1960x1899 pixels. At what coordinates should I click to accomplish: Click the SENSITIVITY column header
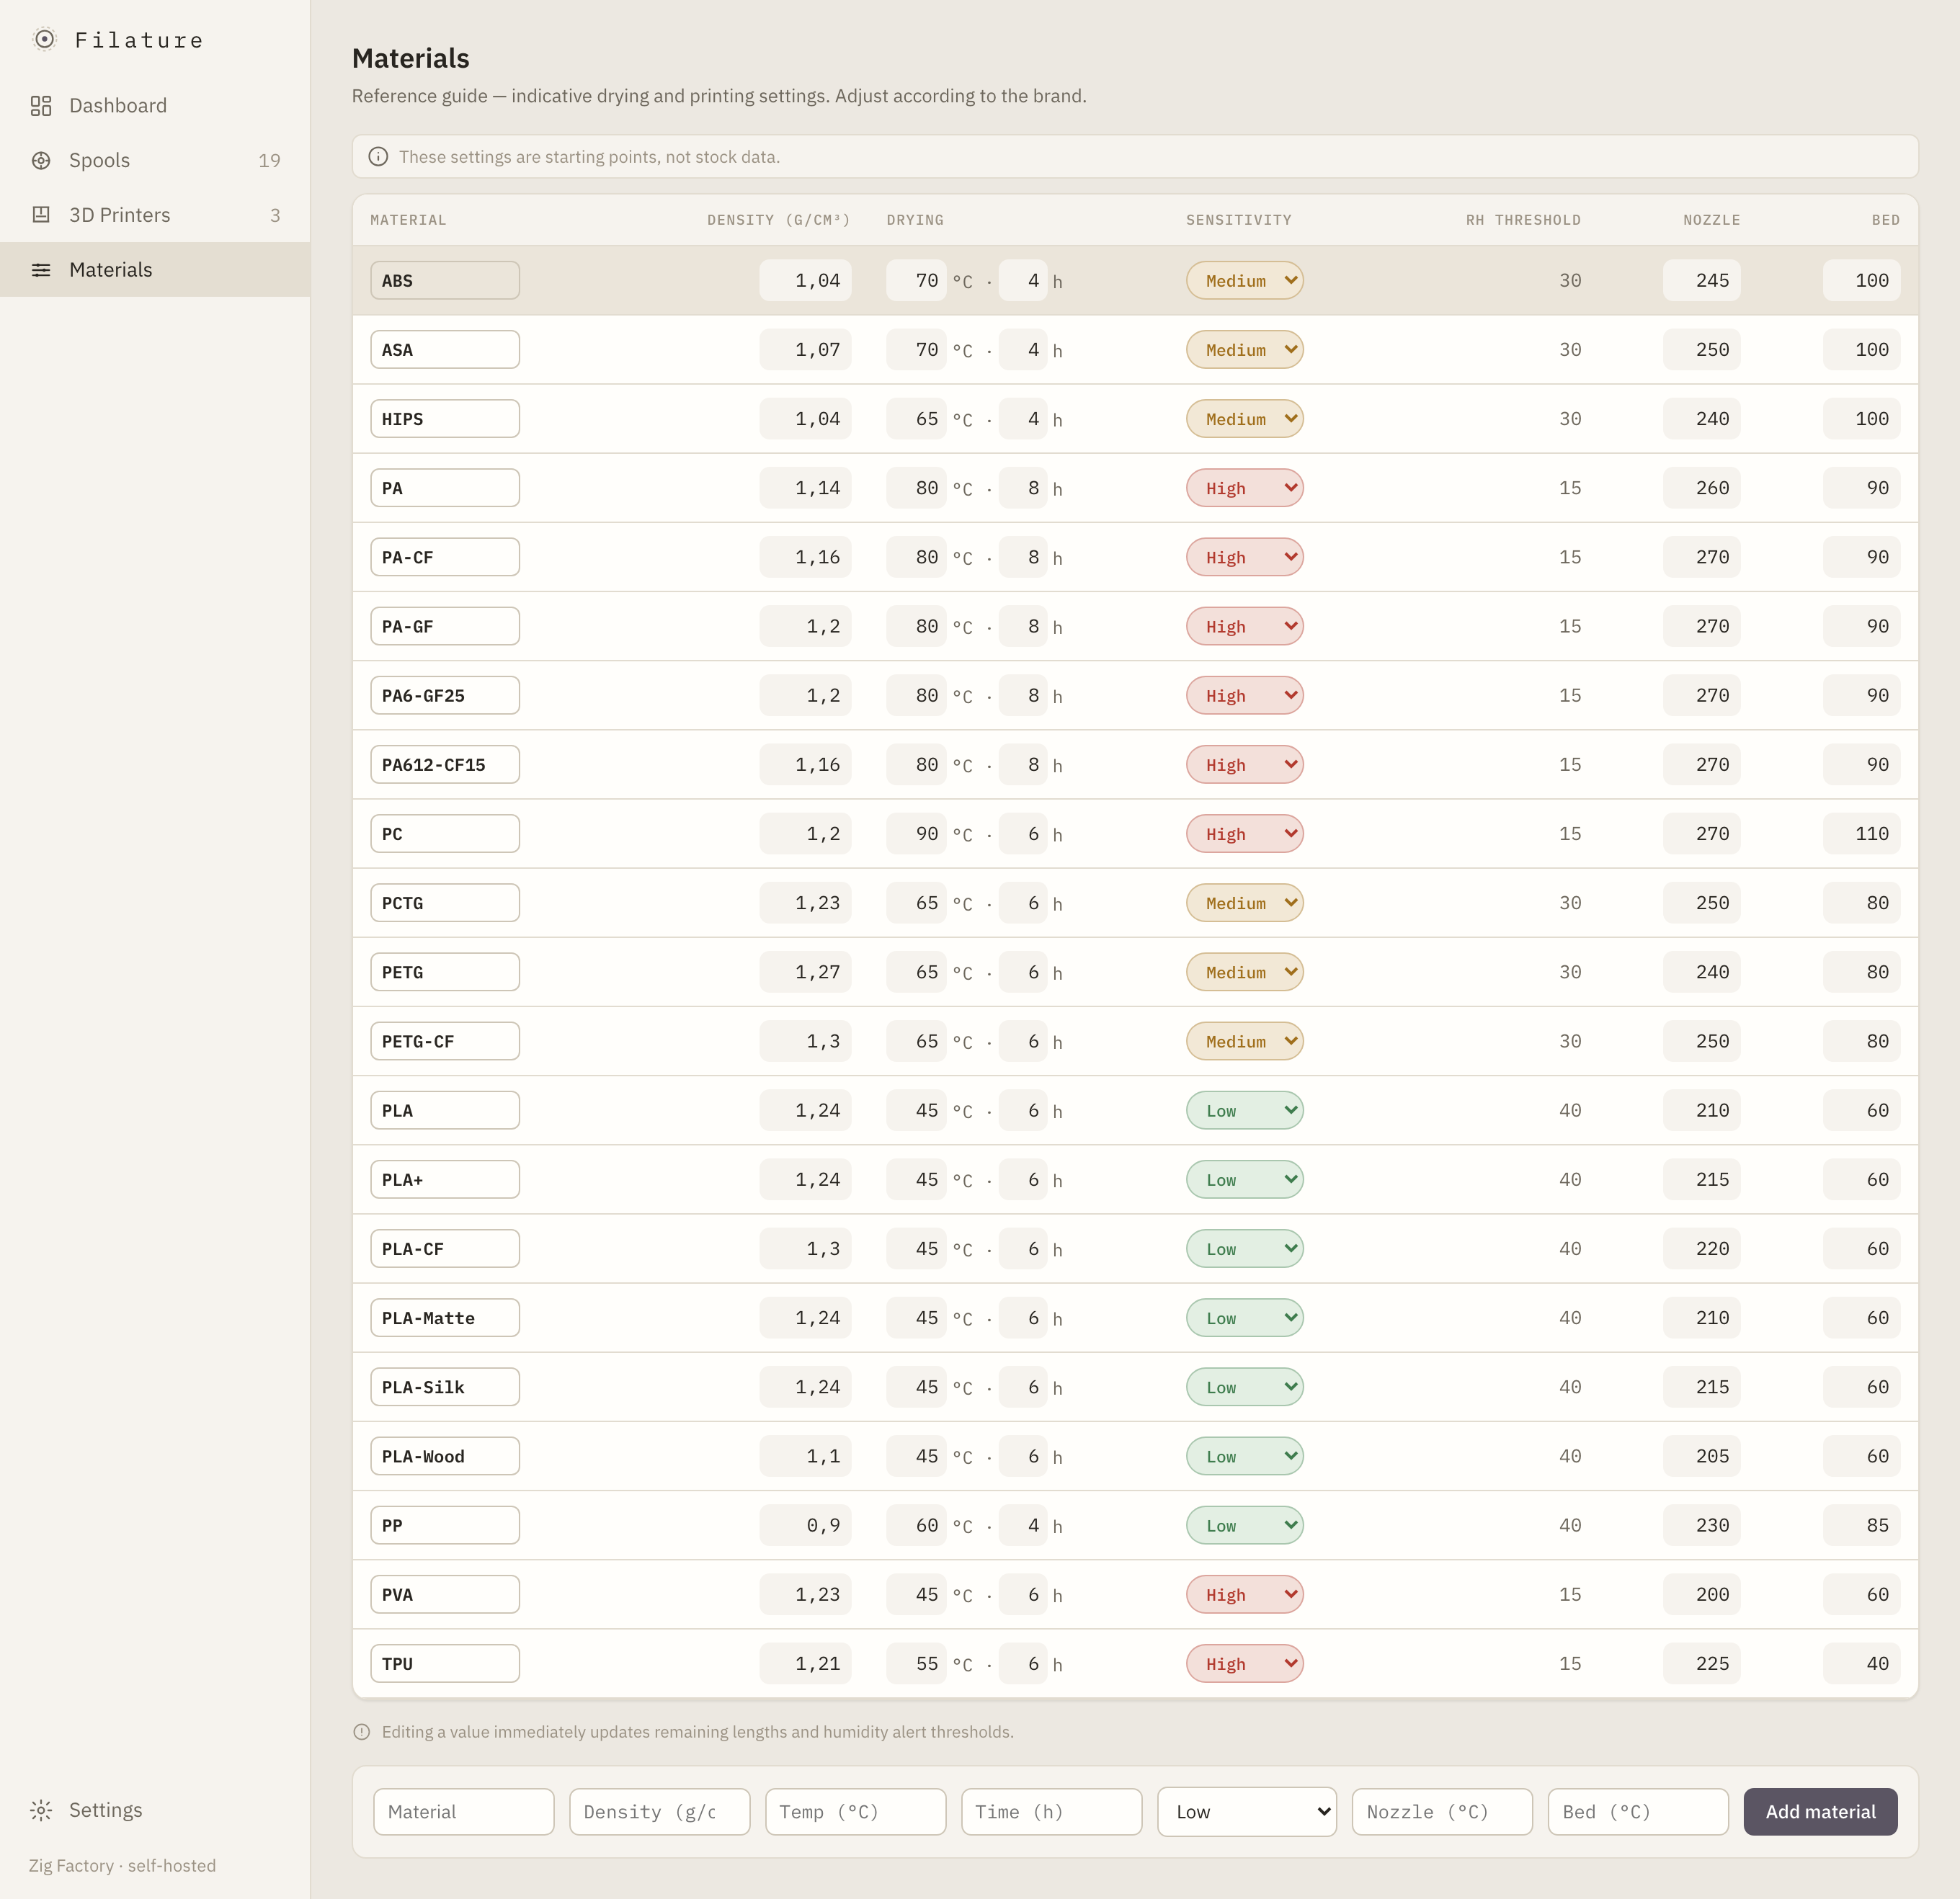[x=1239, y=220]
